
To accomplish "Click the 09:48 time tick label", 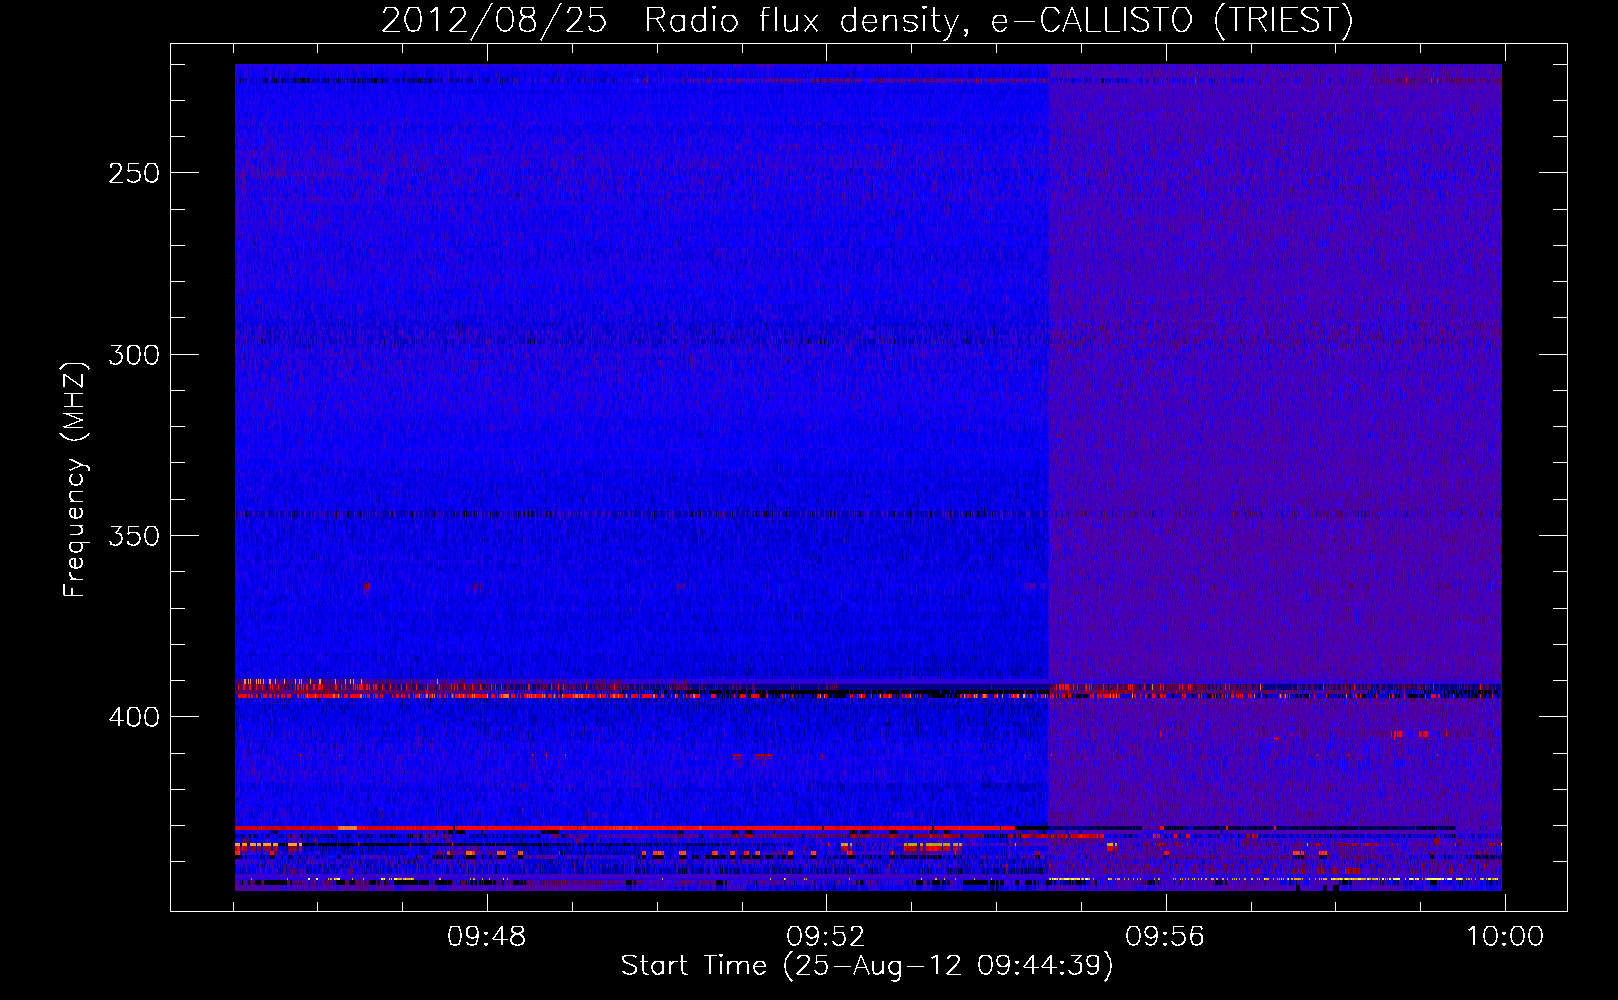I will coord(487,937).
